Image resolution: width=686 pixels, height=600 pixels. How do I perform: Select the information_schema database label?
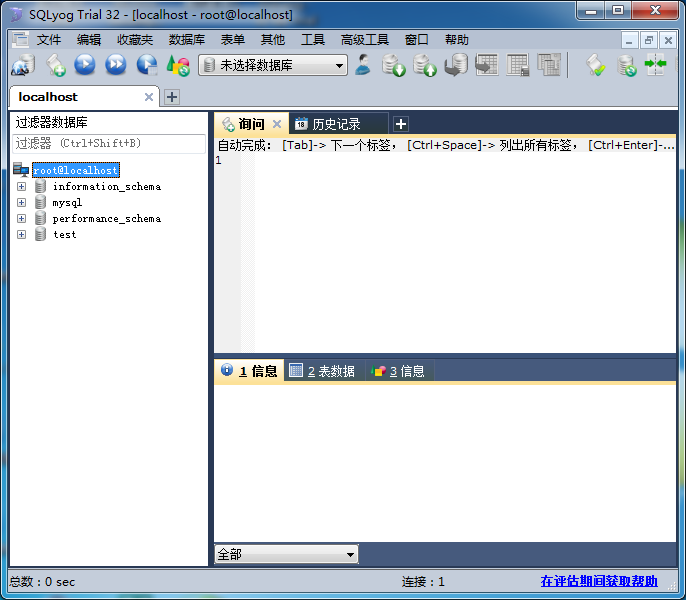click(x=107, y=186)
